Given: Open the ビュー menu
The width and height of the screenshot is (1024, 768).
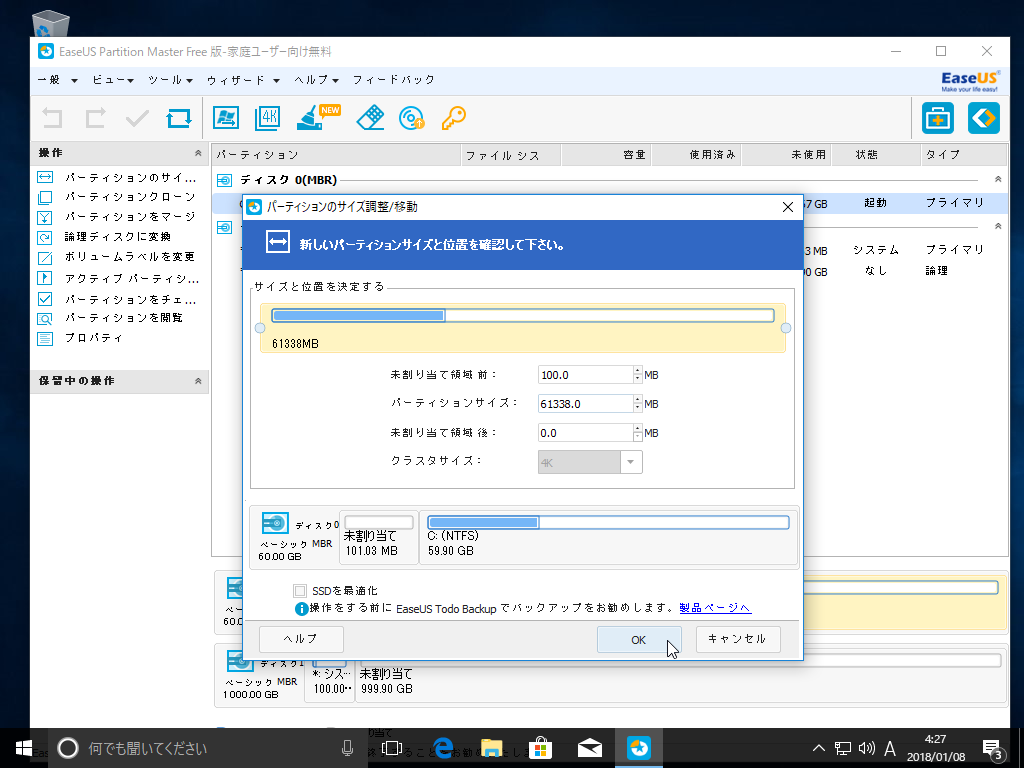Looking at the screenshot, I should pos(113,80).
